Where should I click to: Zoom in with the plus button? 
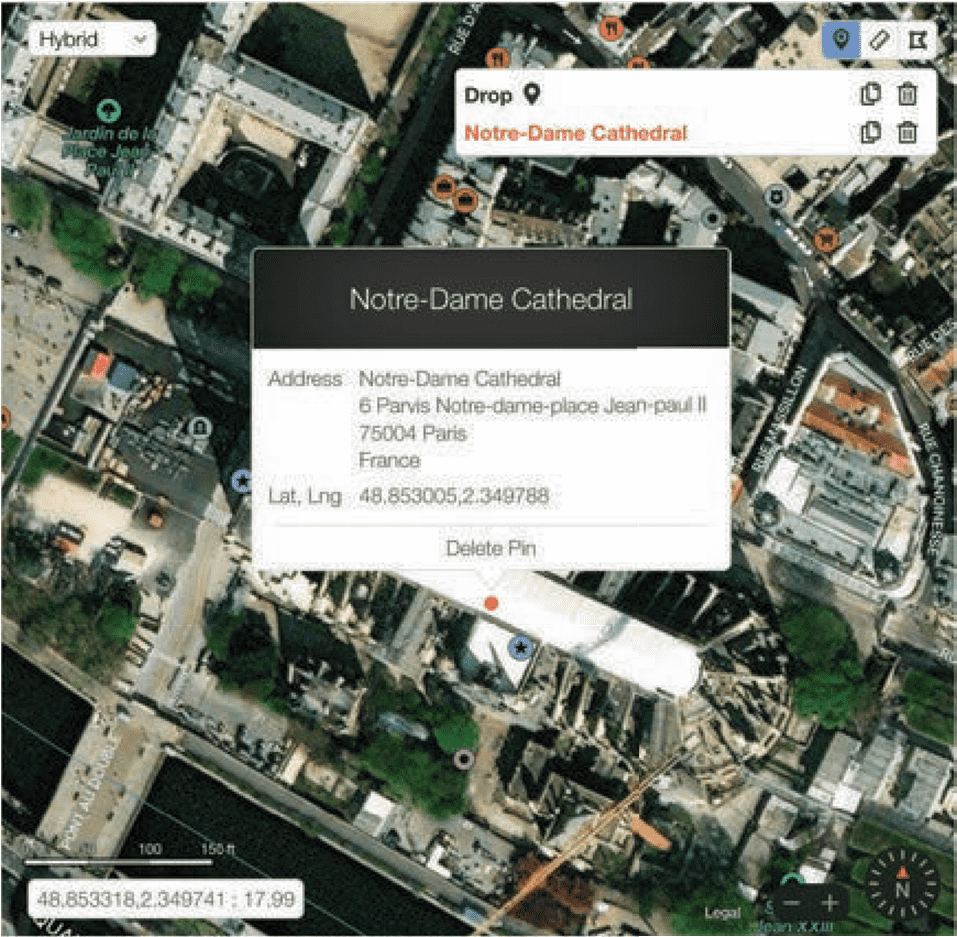point(830,903)
